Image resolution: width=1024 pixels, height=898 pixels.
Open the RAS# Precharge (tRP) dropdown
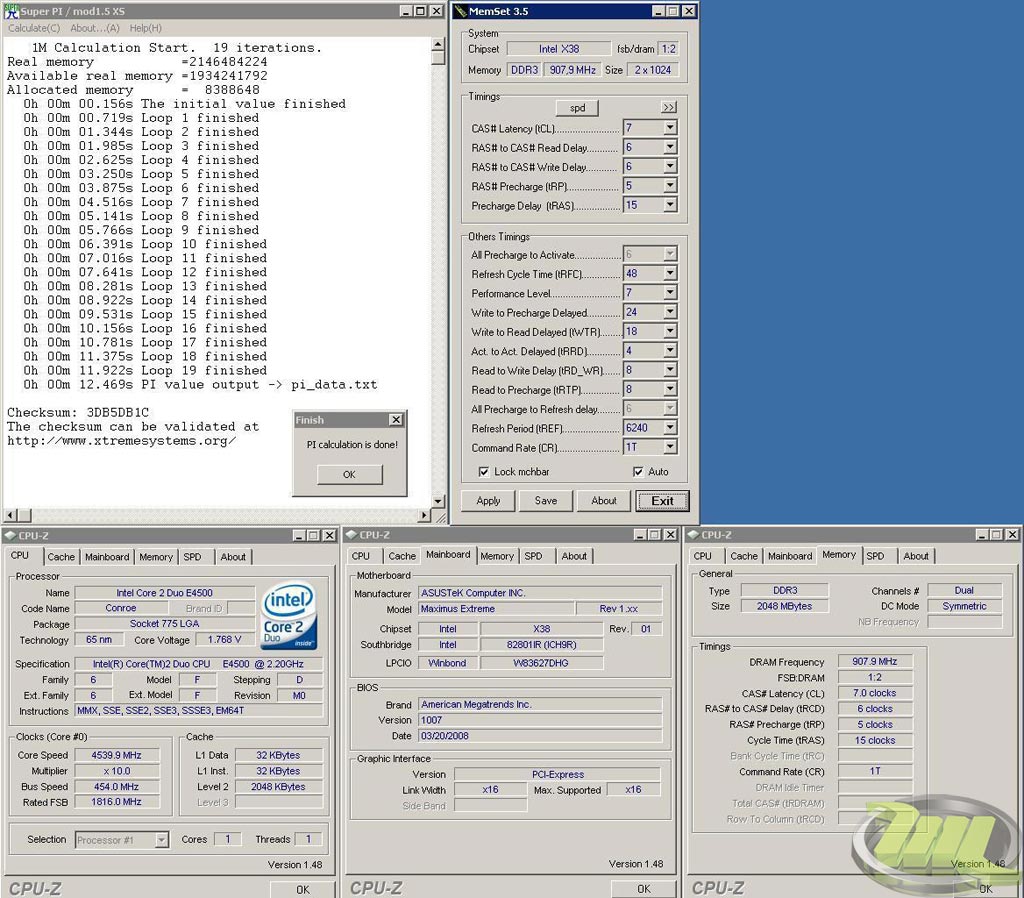pos(670,186)
